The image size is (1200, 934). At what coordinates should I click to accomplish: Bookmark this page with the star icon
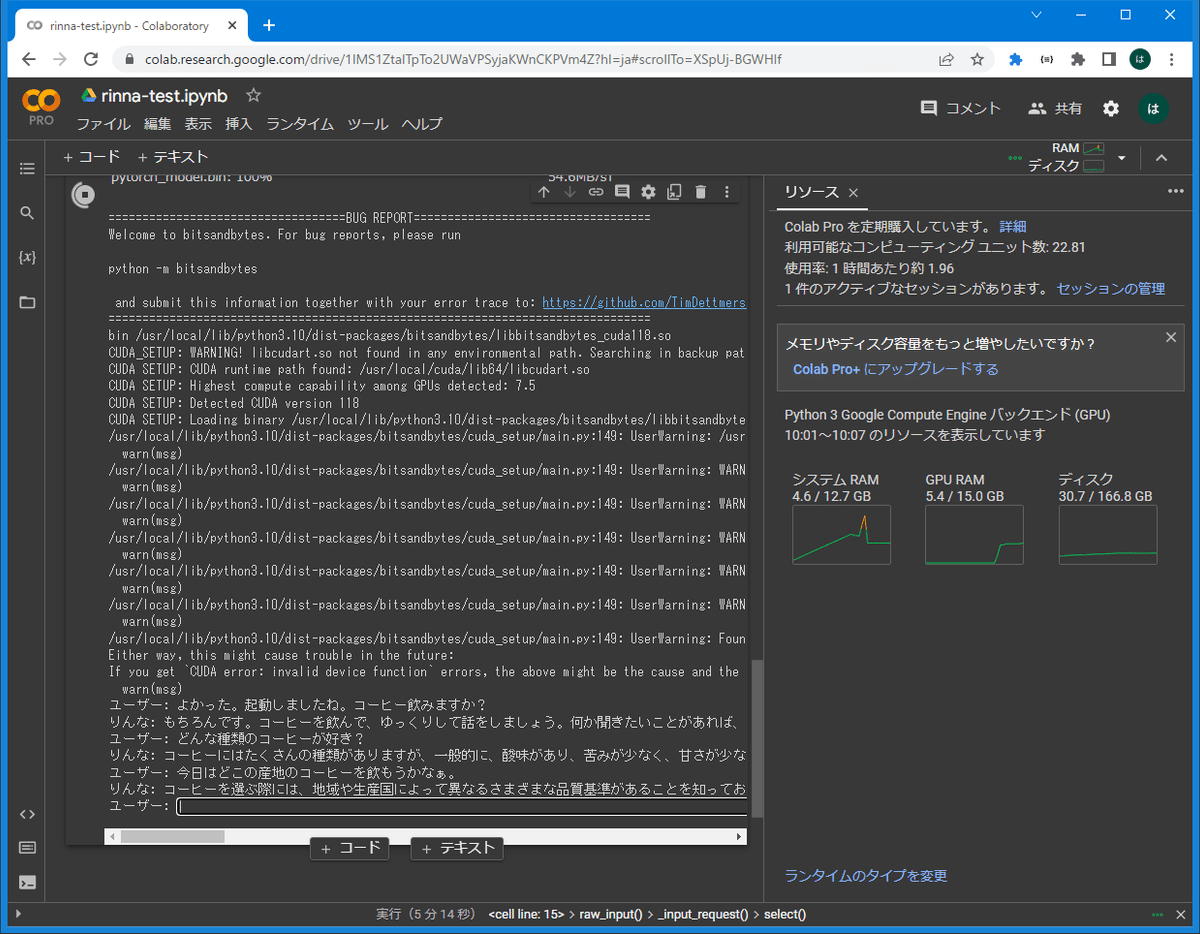[977, 59]
